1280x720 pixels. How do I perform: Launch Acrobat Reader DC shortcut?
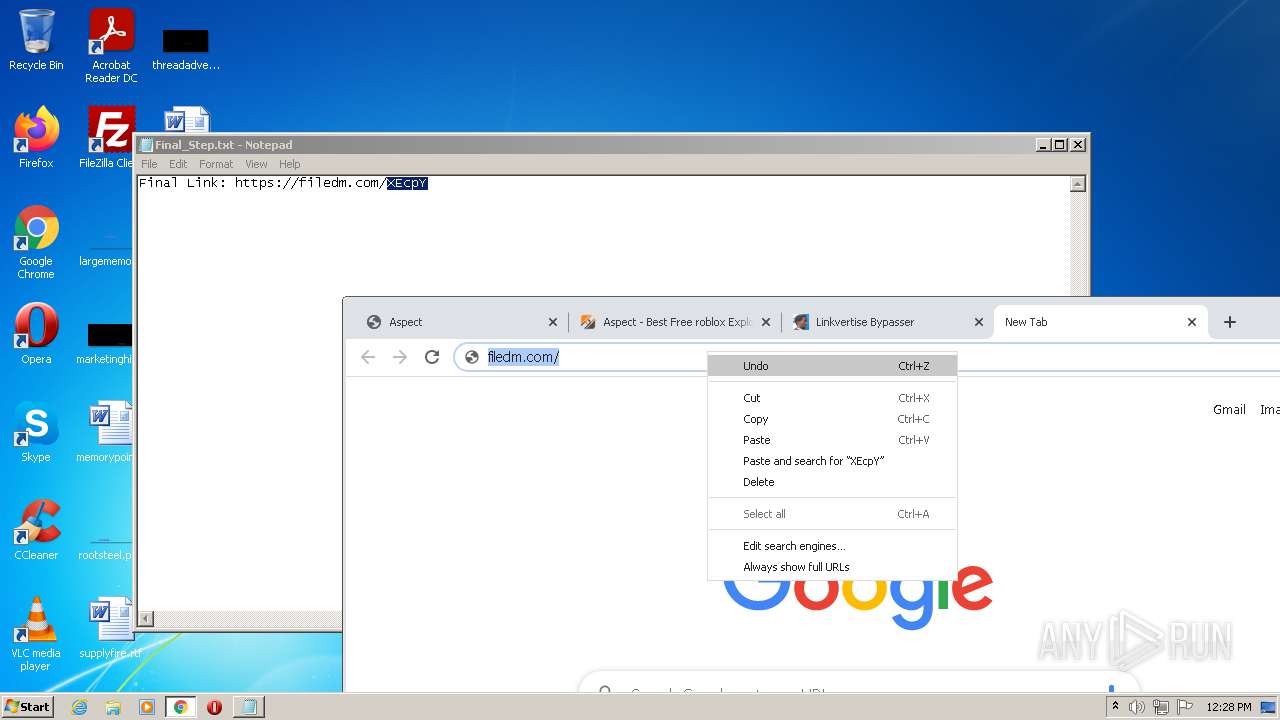click(111, 46)
